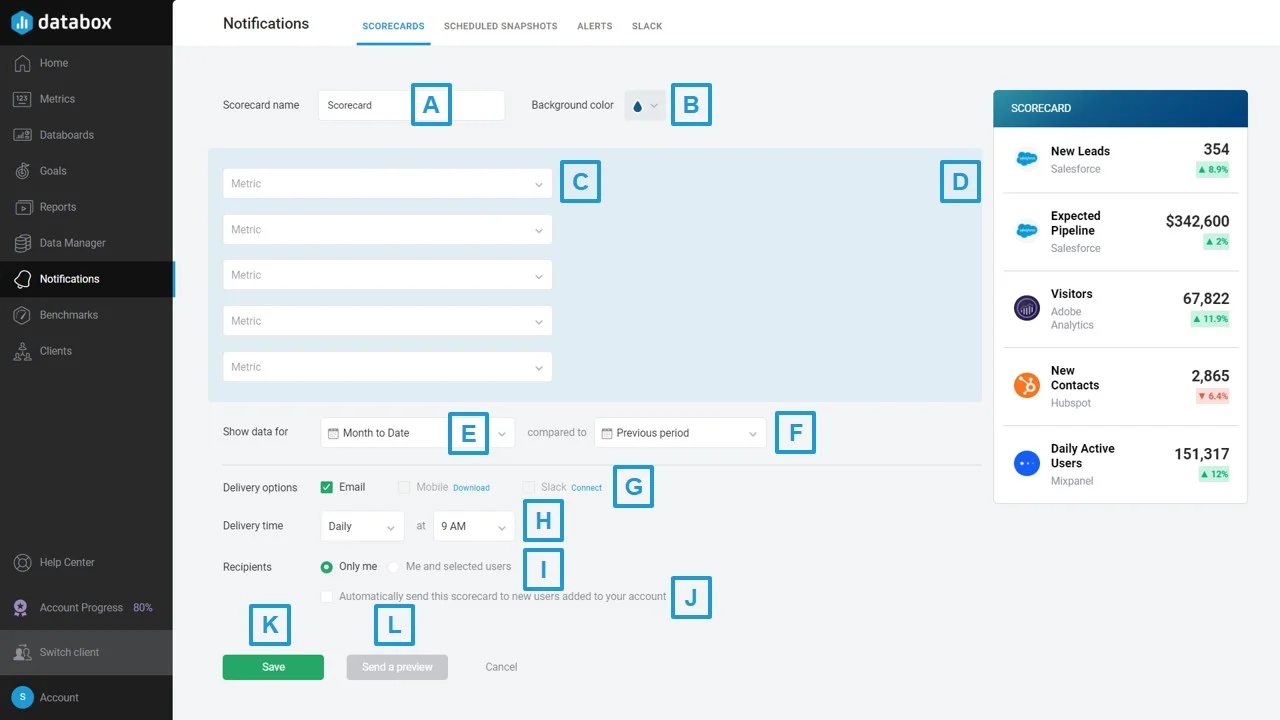Select the 'Me and selected users' radio
This screenshot has width=1280, height=720.
(394, 567)
